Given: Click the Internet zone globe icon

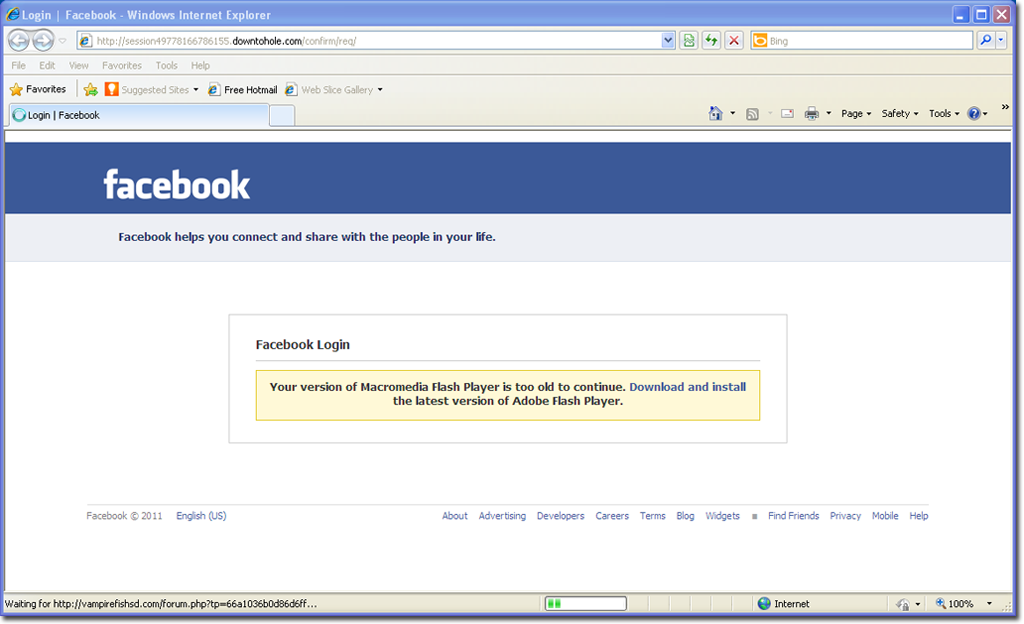Looking at the screenshot, I should coord(764,604).
